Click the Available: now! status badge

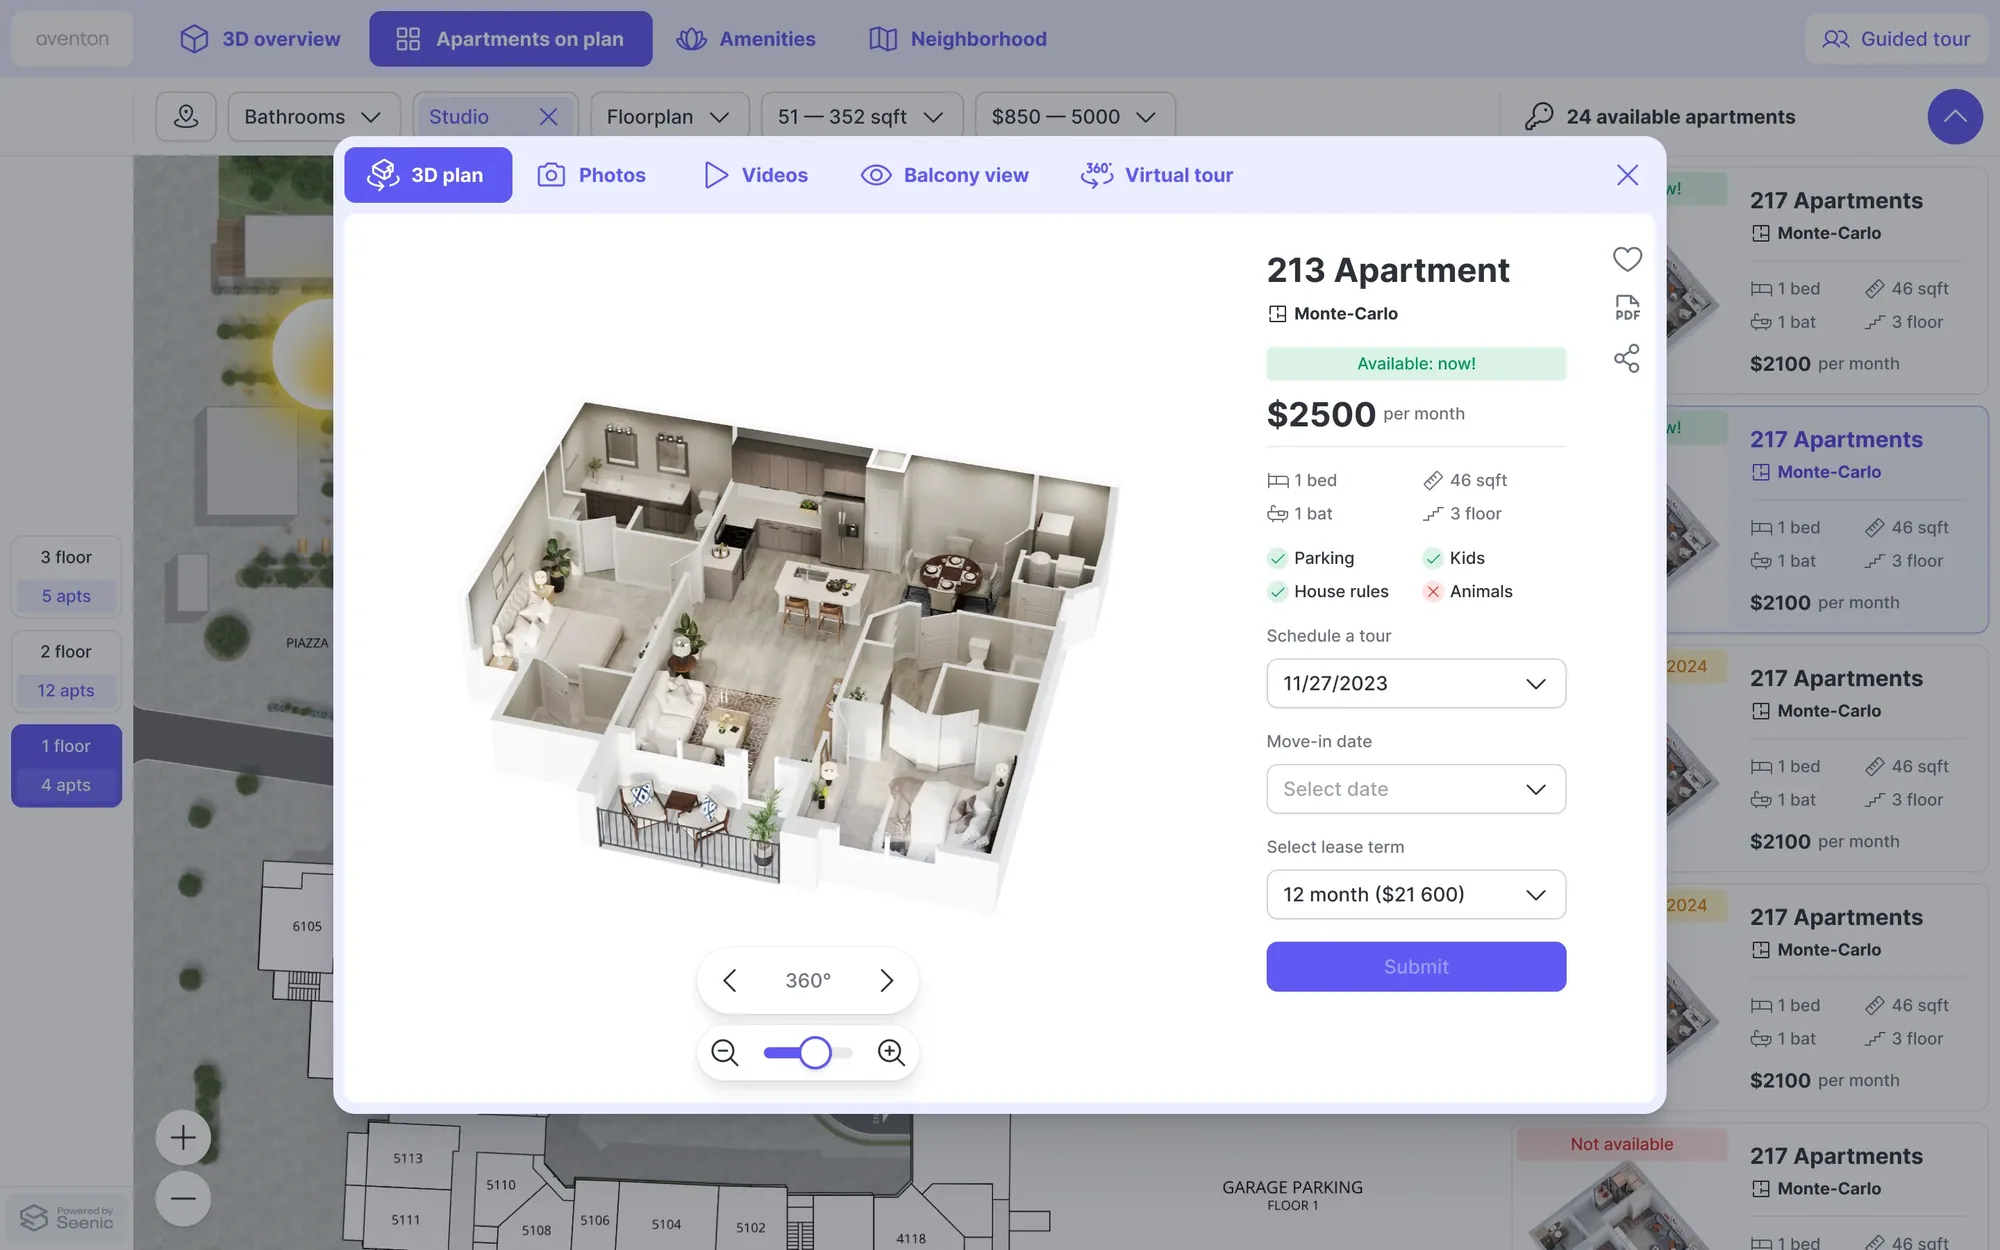click(1416, 363)
